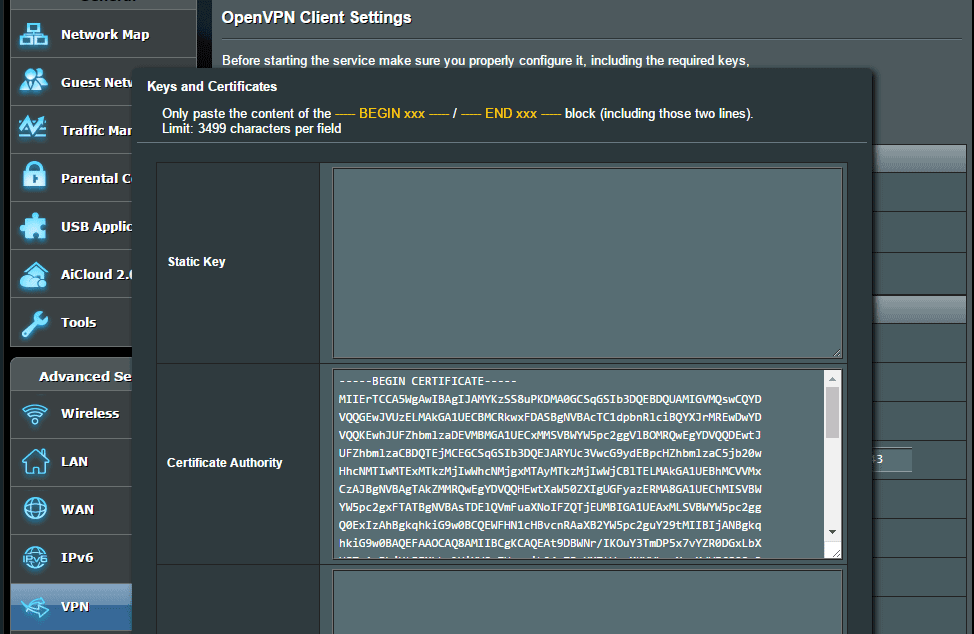Image resolution: width=974 pixels, height=634 pixels.
Task: Open the Parental Controls menu label
Action: pyautogui.click(x=96, y=178)
